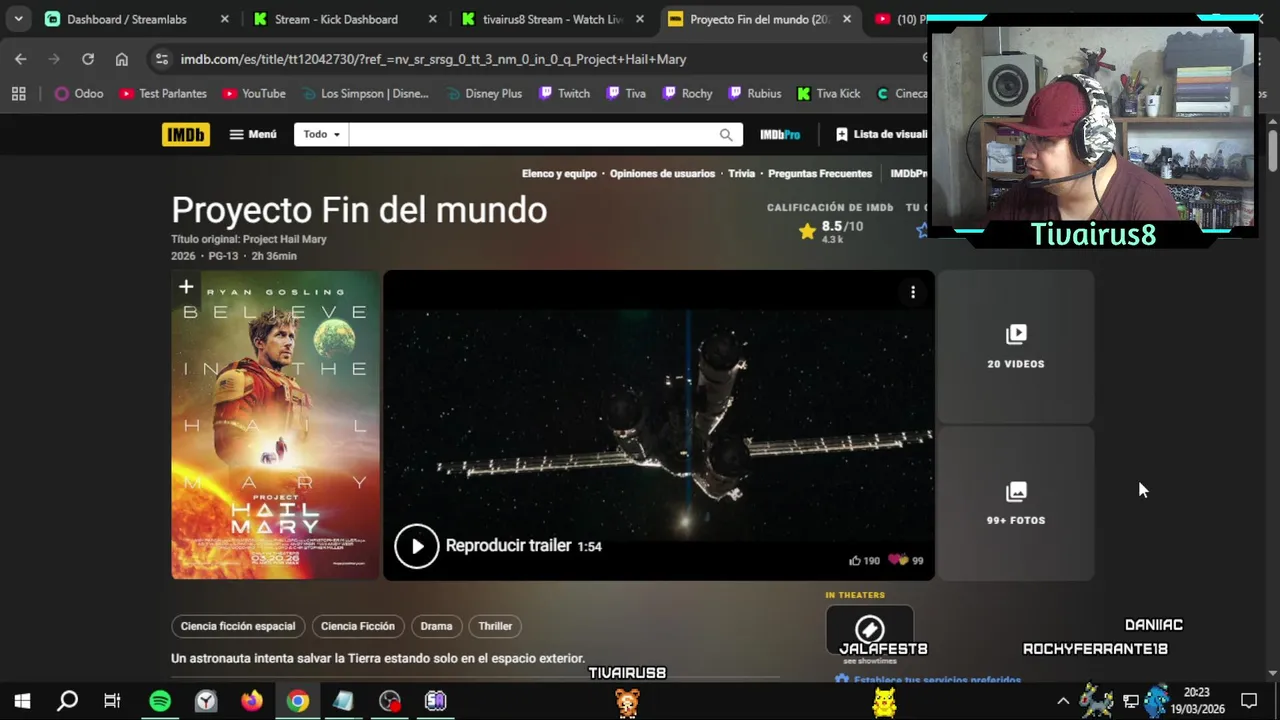Click the IMDb logo
Screen dimensions: 1280x720
tap(186, 134)
